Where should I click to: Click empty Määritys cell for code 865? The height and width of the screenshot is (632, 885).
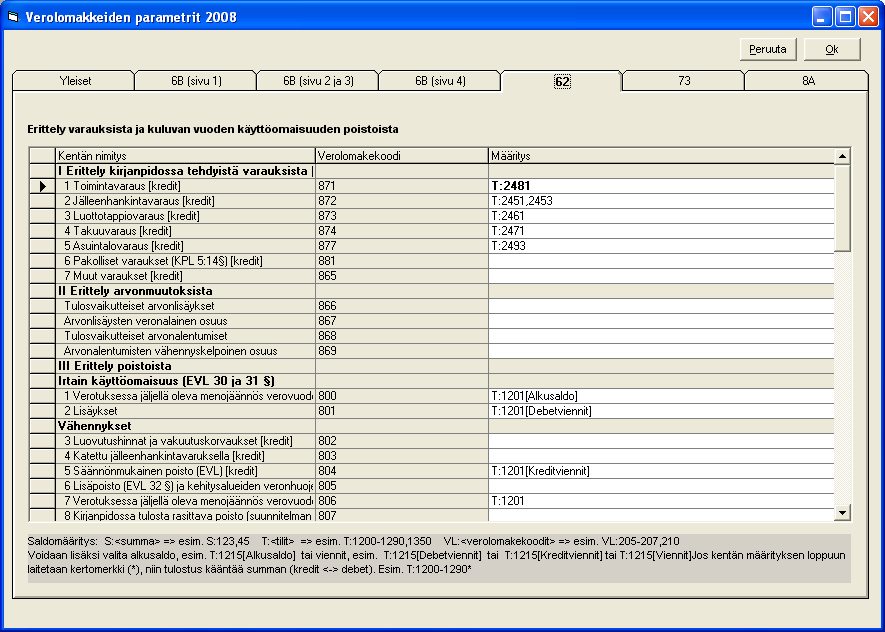pyautogui.click(x=661, y=276)
